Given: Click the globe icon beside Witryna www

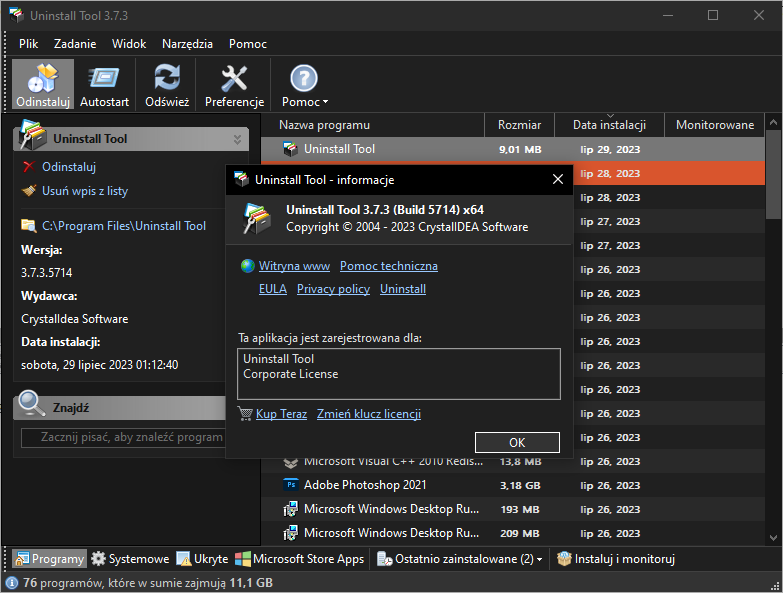Looking at the screenshot, I should point(248,266).
